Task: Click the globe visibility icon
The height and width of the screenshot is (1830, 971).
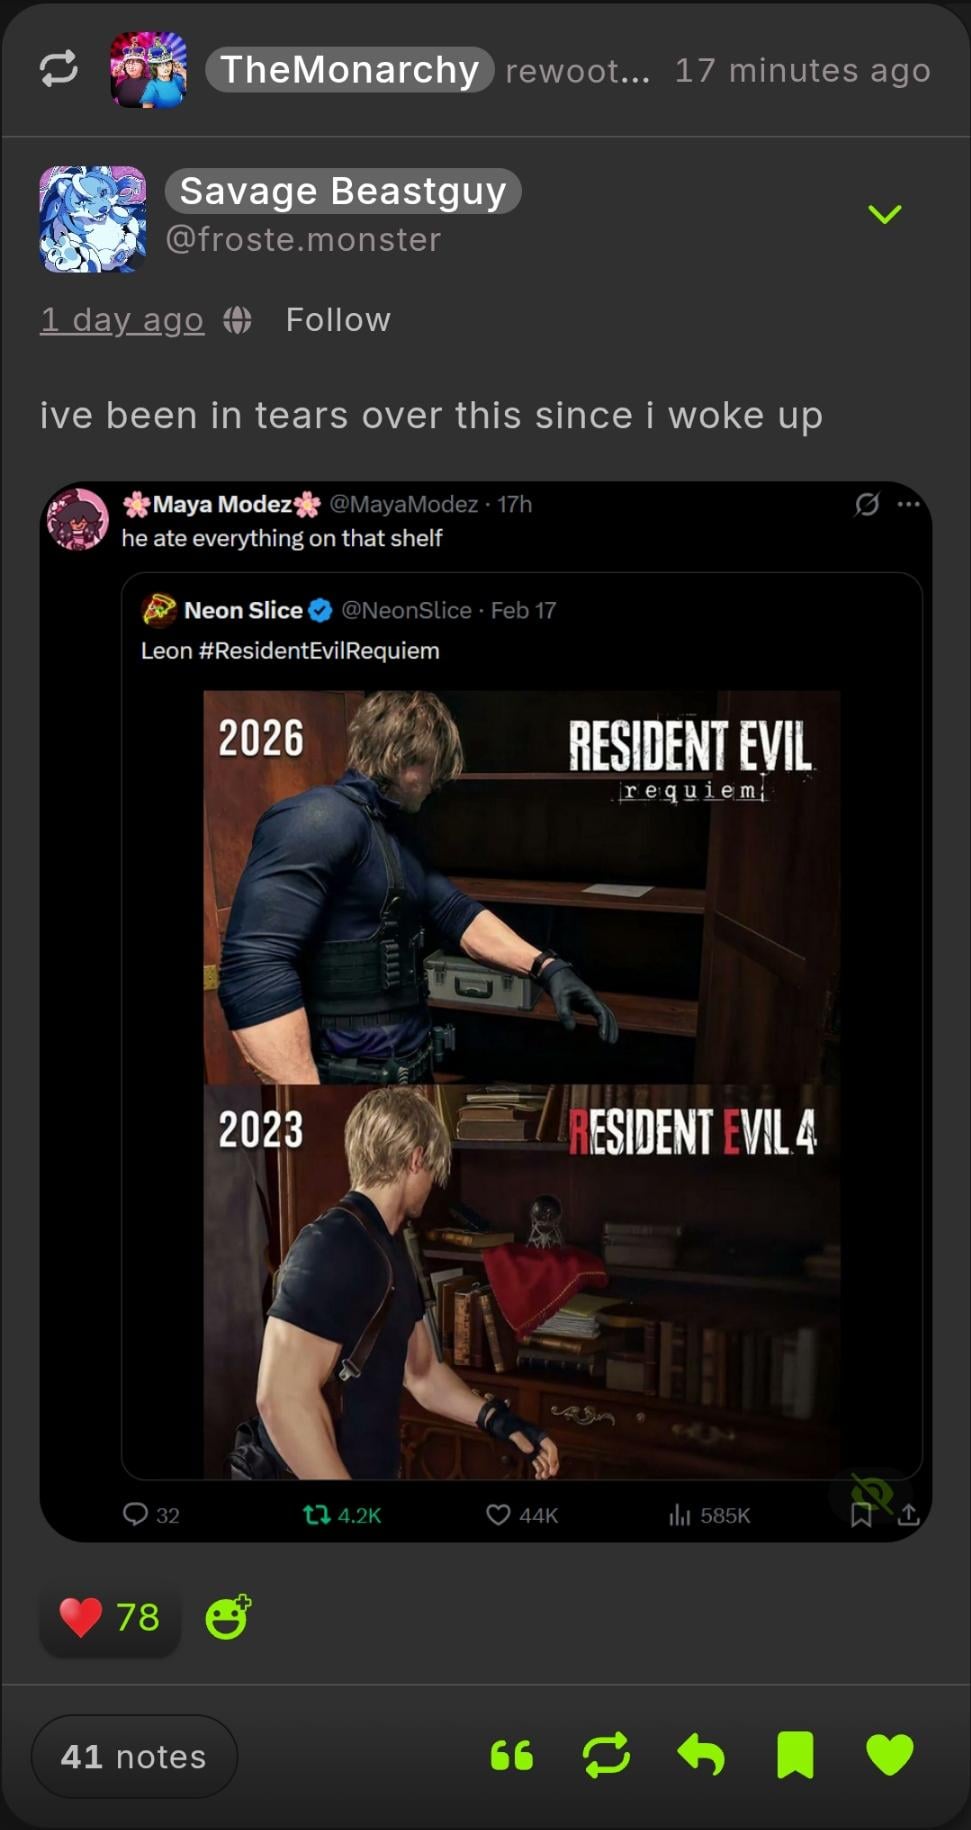Action: [x=237, y=320]
